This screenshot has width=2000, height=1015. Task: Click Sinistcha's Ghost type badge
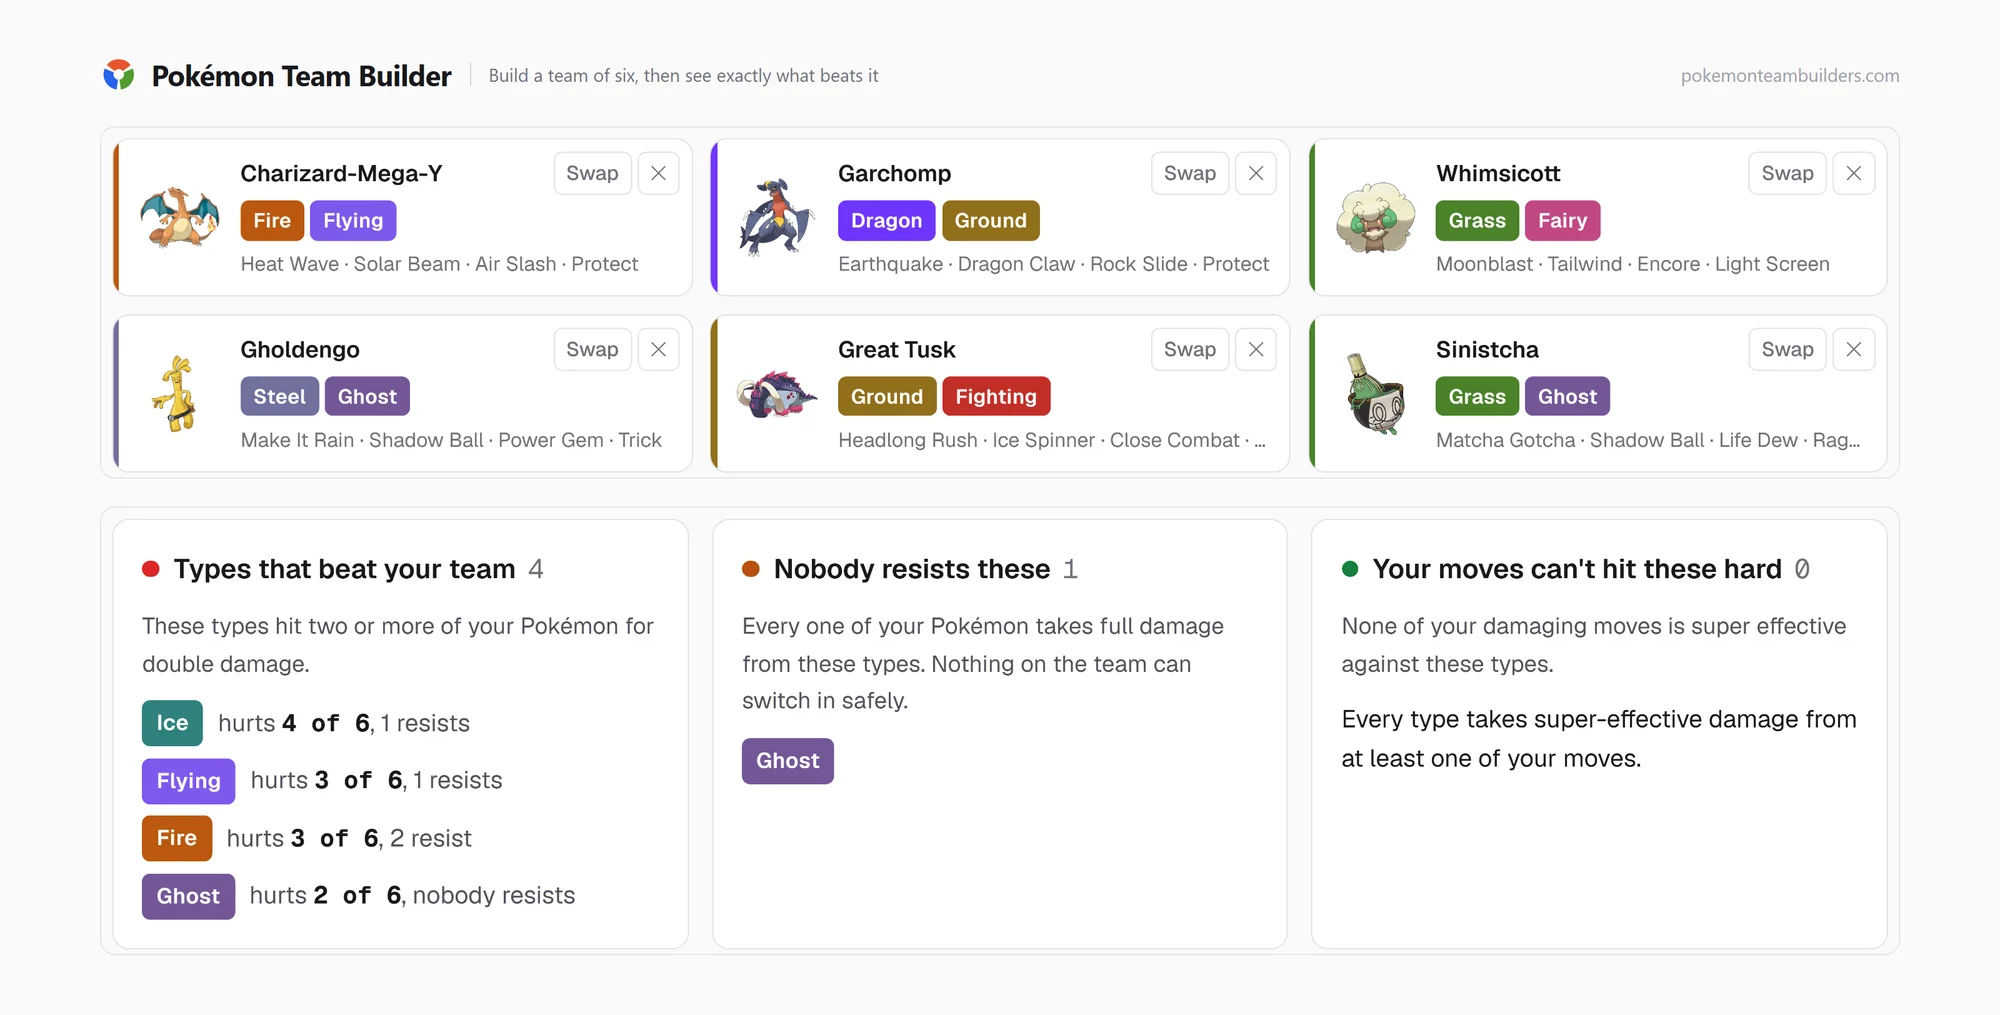[x=1567, y=397]
